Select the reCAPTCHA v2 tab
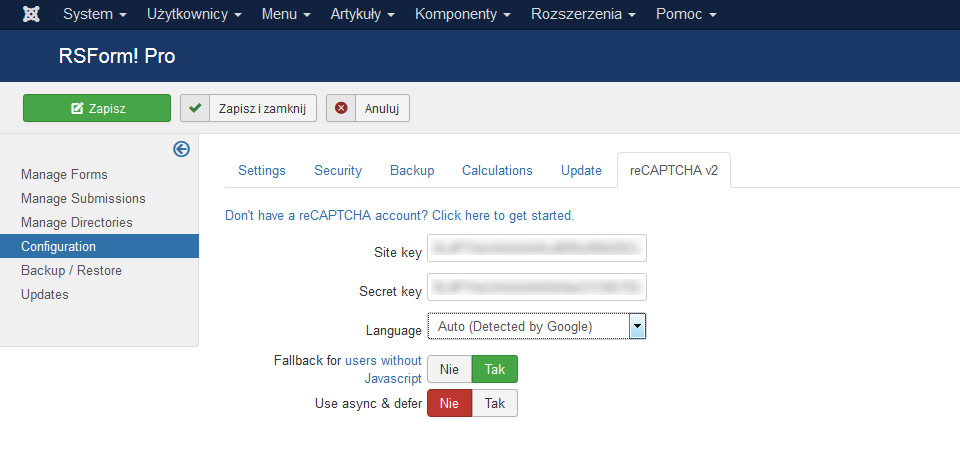 (x=673, y=170)
